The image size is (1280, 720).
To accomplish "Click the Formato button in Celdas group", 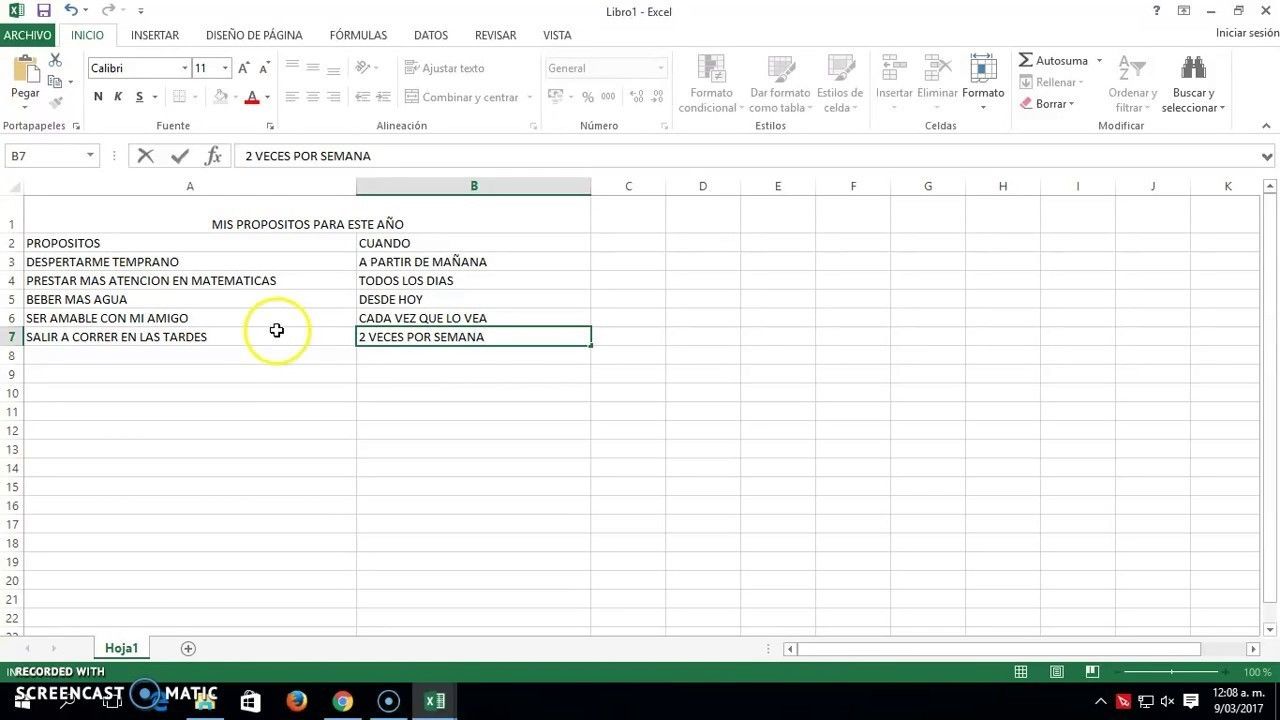I will (983, 83).
